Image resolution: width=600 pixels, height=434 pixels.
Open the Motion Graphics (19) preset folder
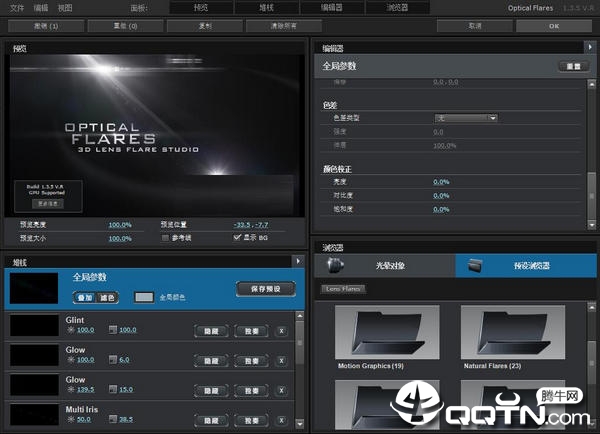[387, 332]
